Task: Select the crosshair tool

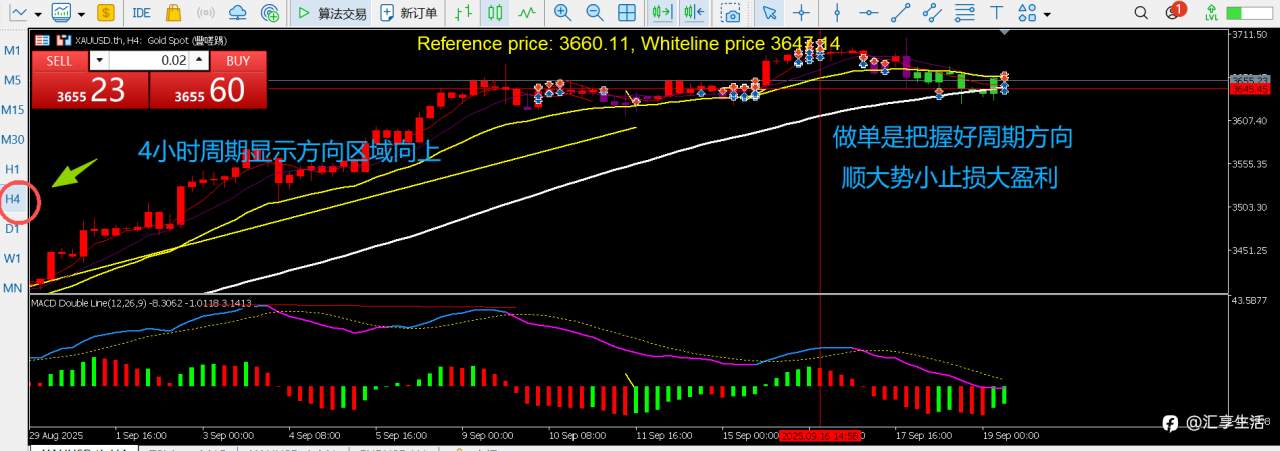Action: click(x=801, y=13)
